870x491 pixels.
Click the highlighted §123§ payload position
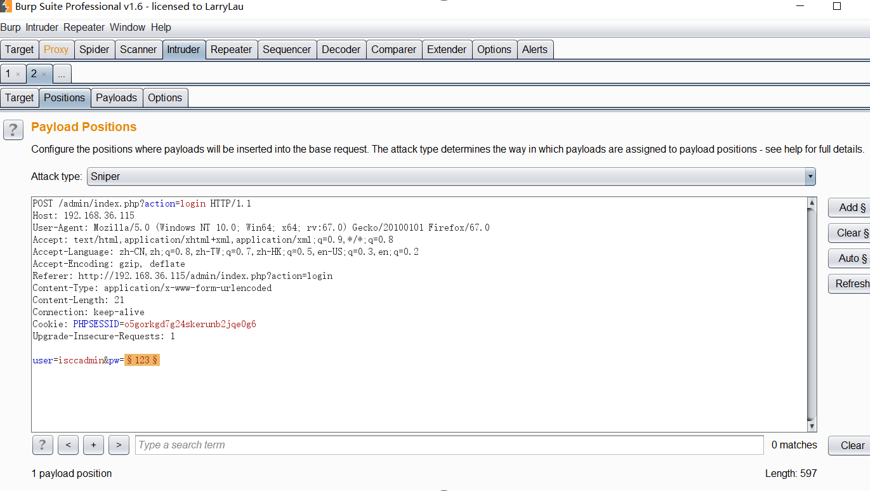coord(142,360)
